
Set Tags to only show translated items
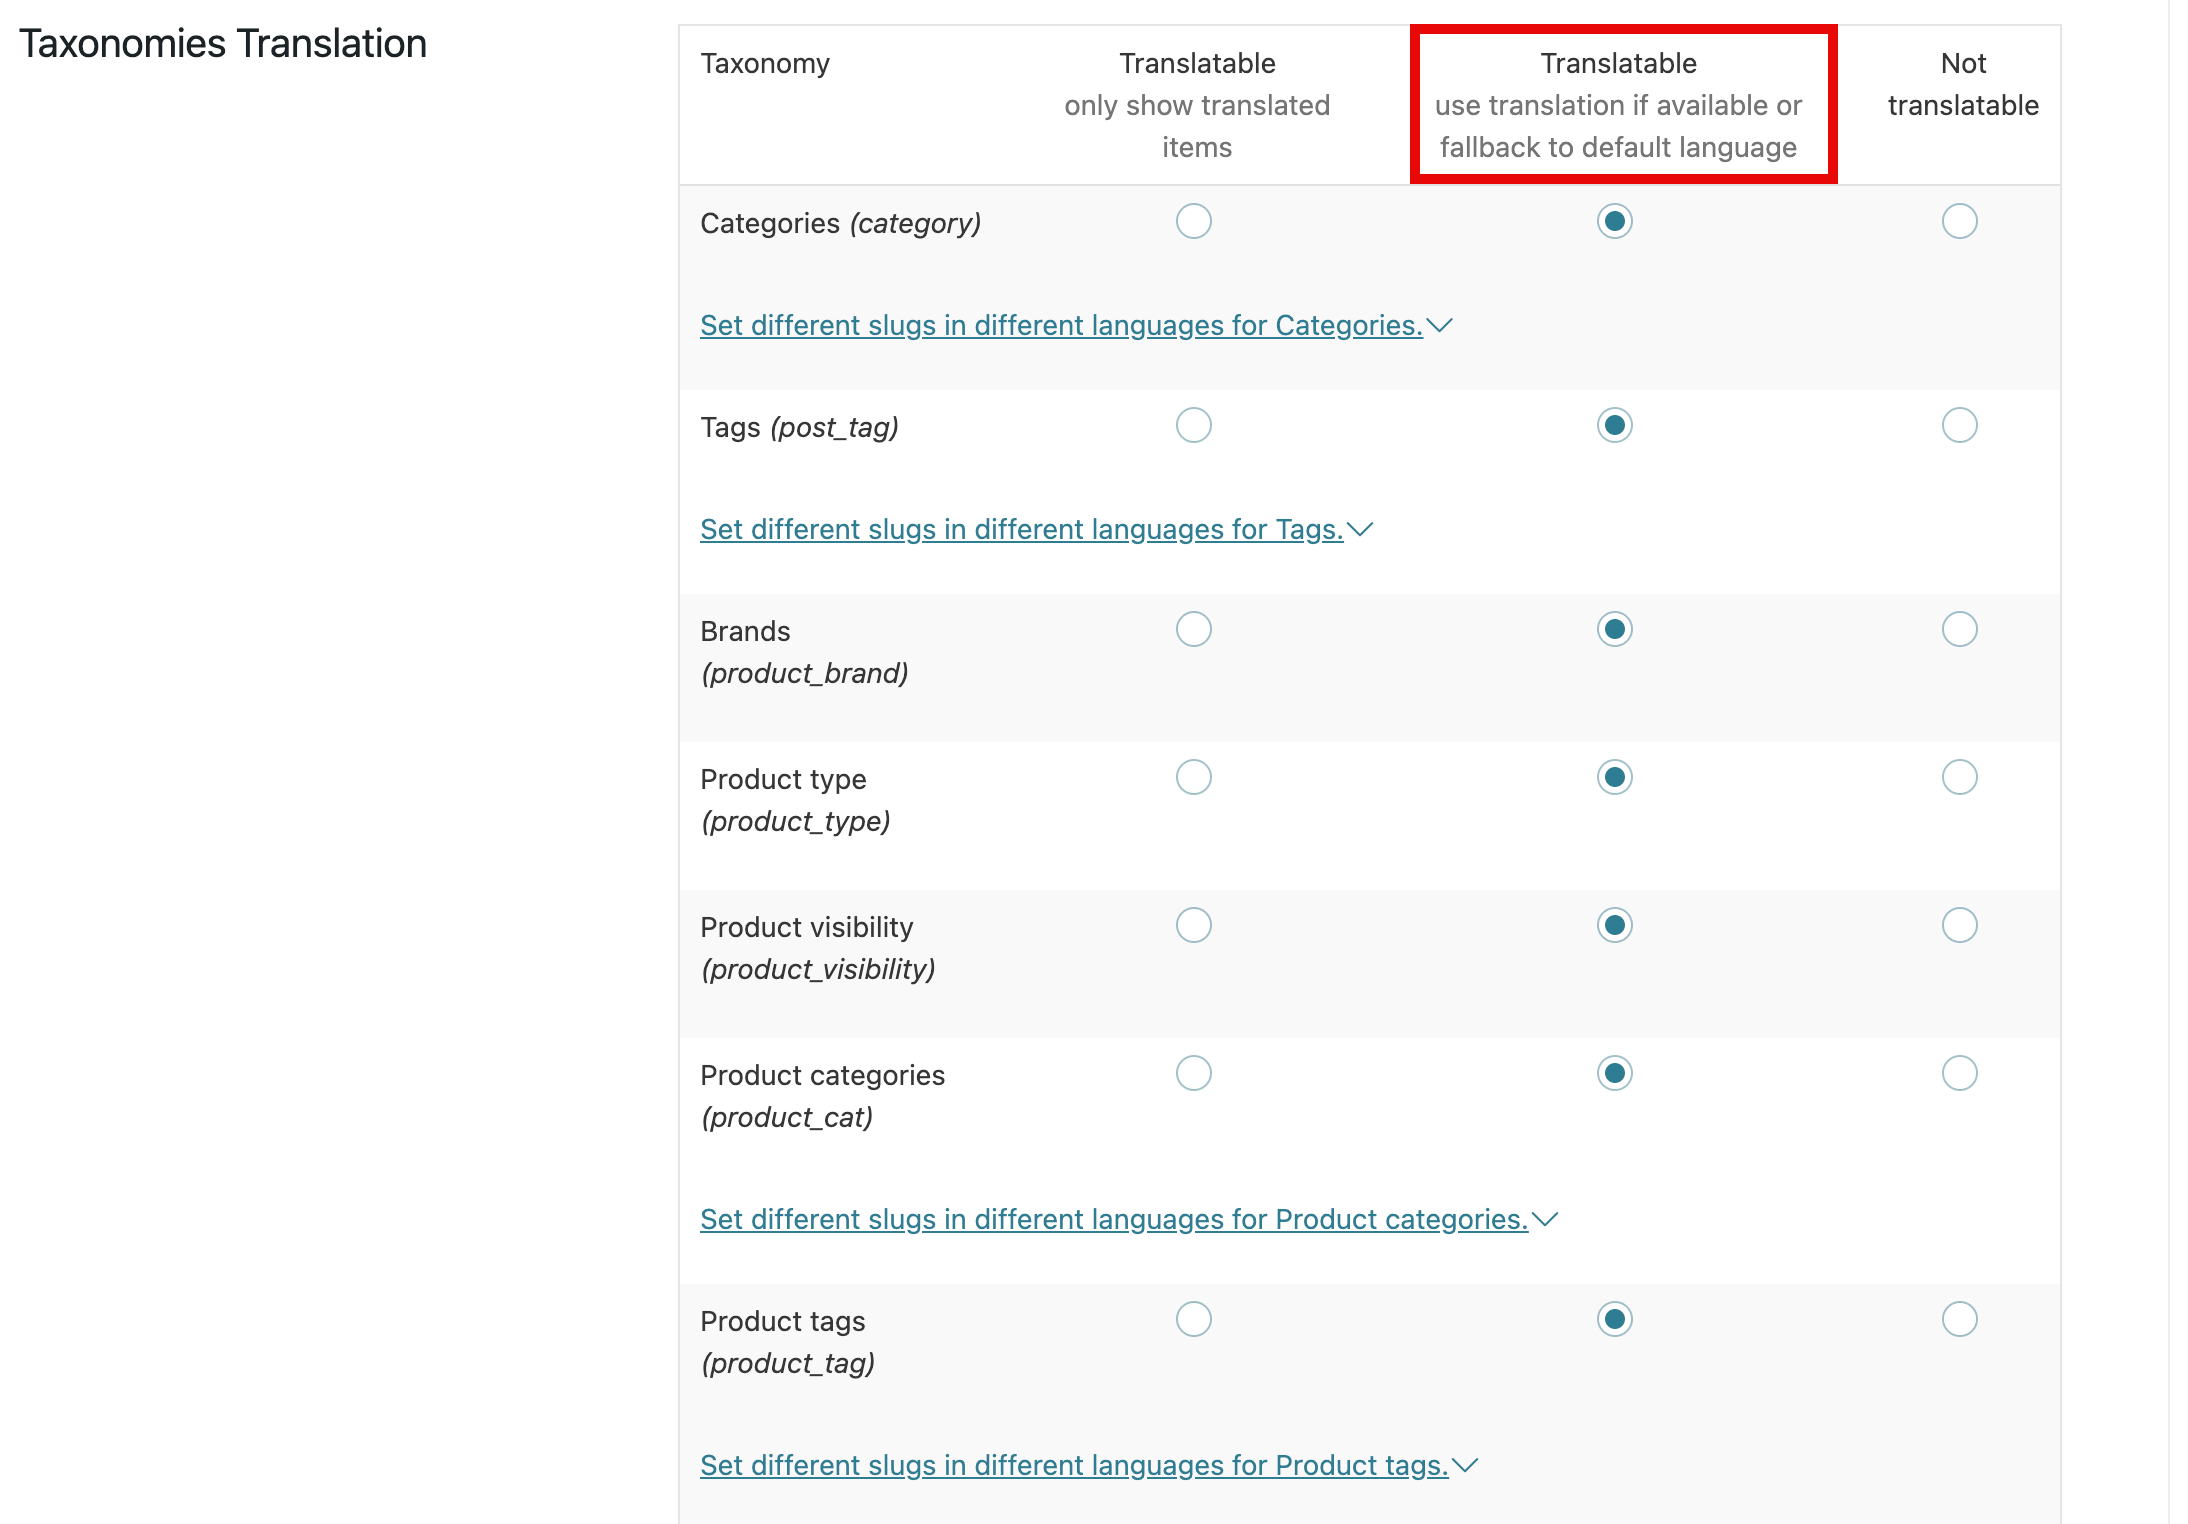[x=1193, y=425]
